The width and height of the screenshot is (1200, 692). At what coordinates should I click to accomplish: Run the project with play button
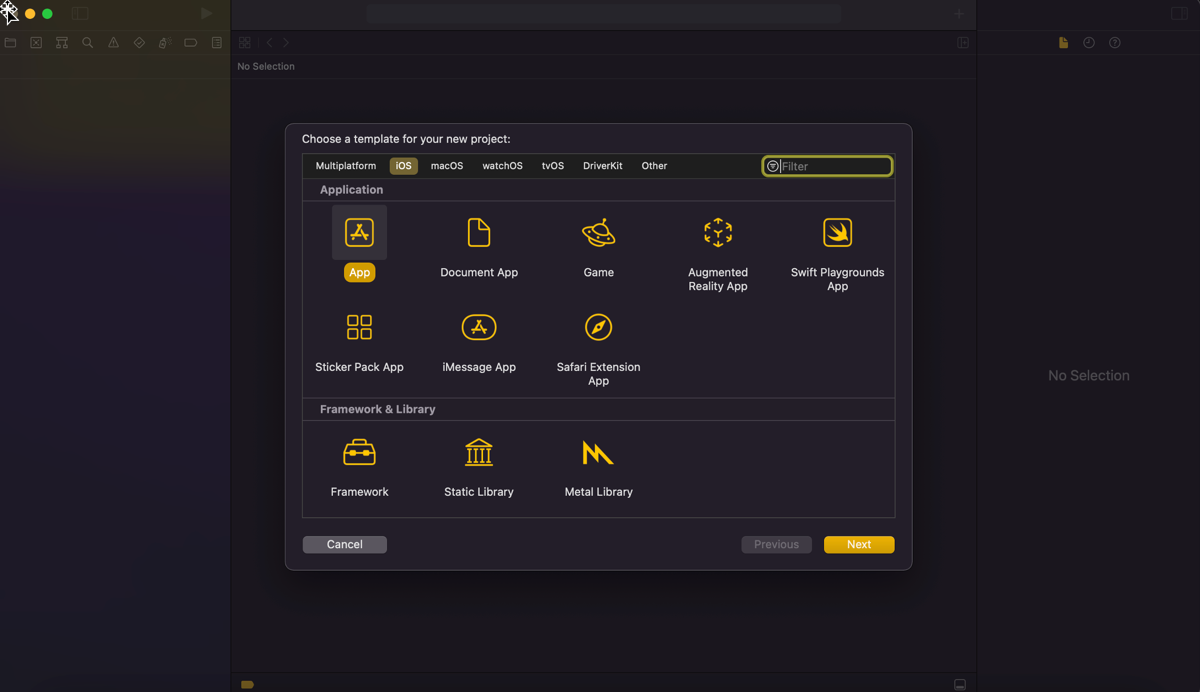point(207,14)
